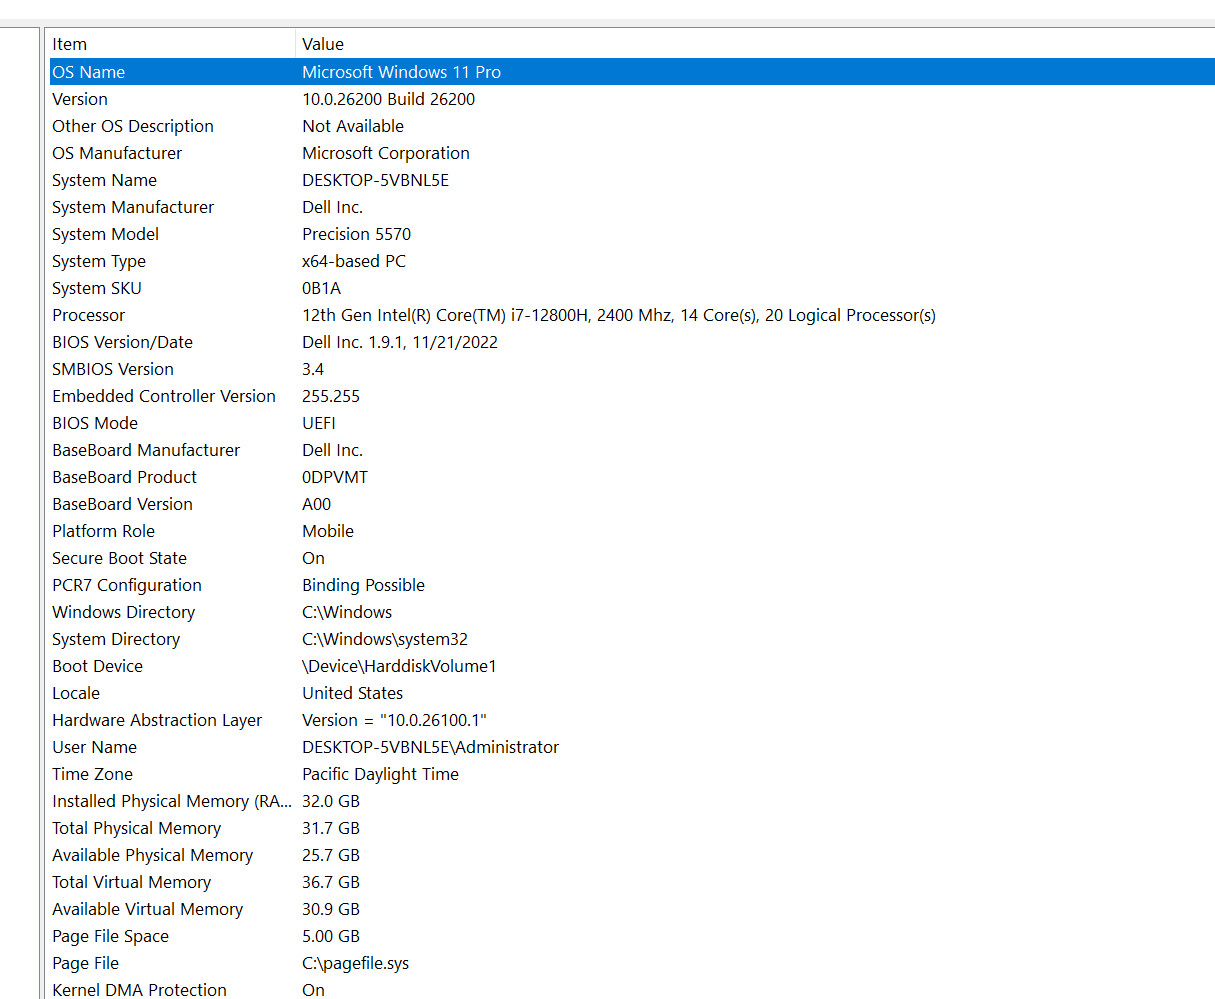1215x999 pixels.
Task: Click the 0DPVMT value
Action: point(335,477)
